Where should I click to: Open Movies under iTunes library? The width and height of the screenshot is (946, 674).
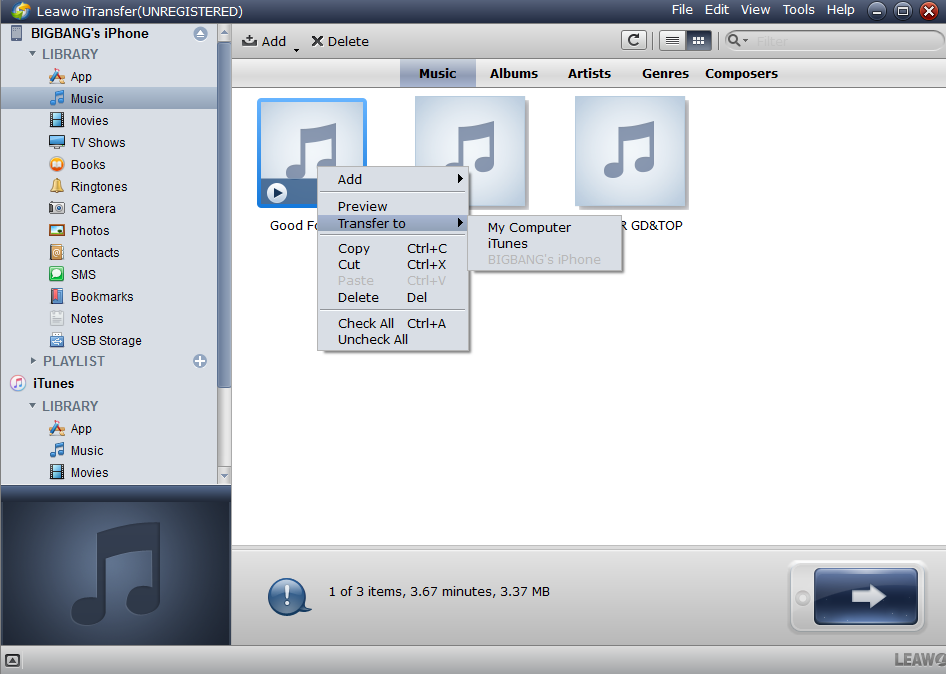tap(89, 472)
